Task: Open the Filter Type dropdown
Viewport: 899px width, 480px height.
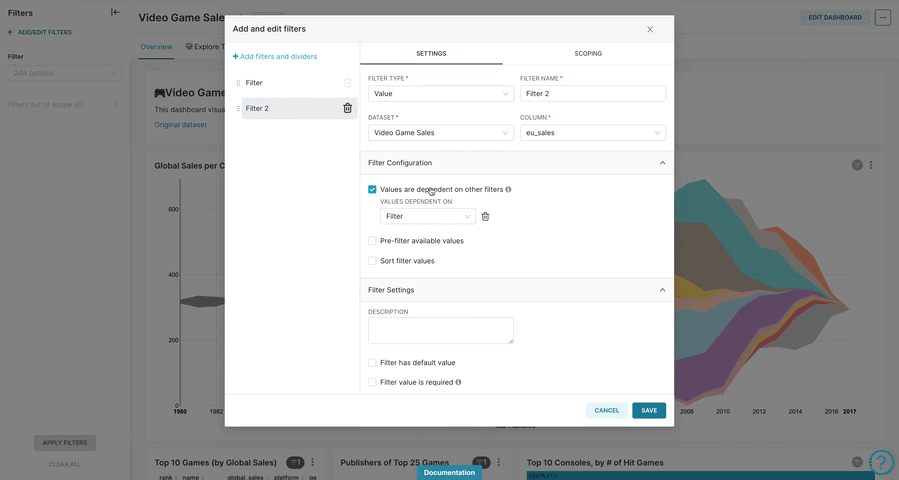Action: [x=440, y=94]
